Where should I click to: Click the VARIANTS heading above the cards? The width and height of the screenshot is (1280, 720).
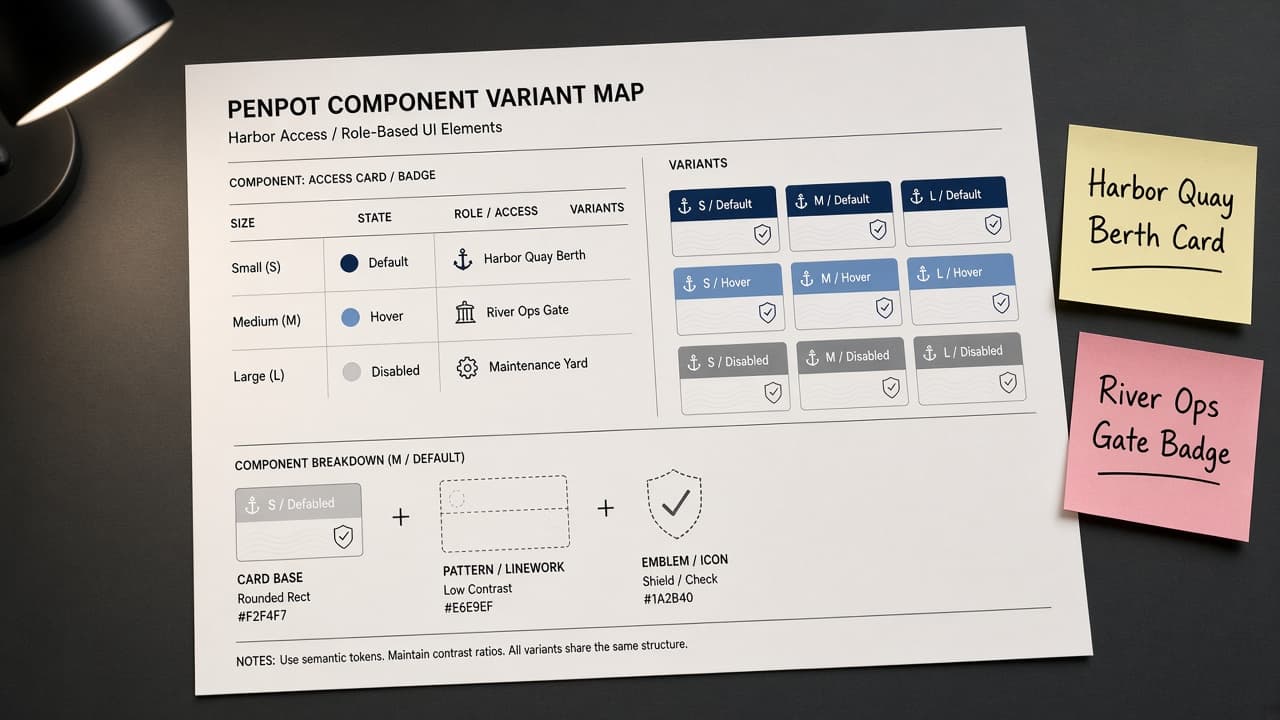coord(698,163)
